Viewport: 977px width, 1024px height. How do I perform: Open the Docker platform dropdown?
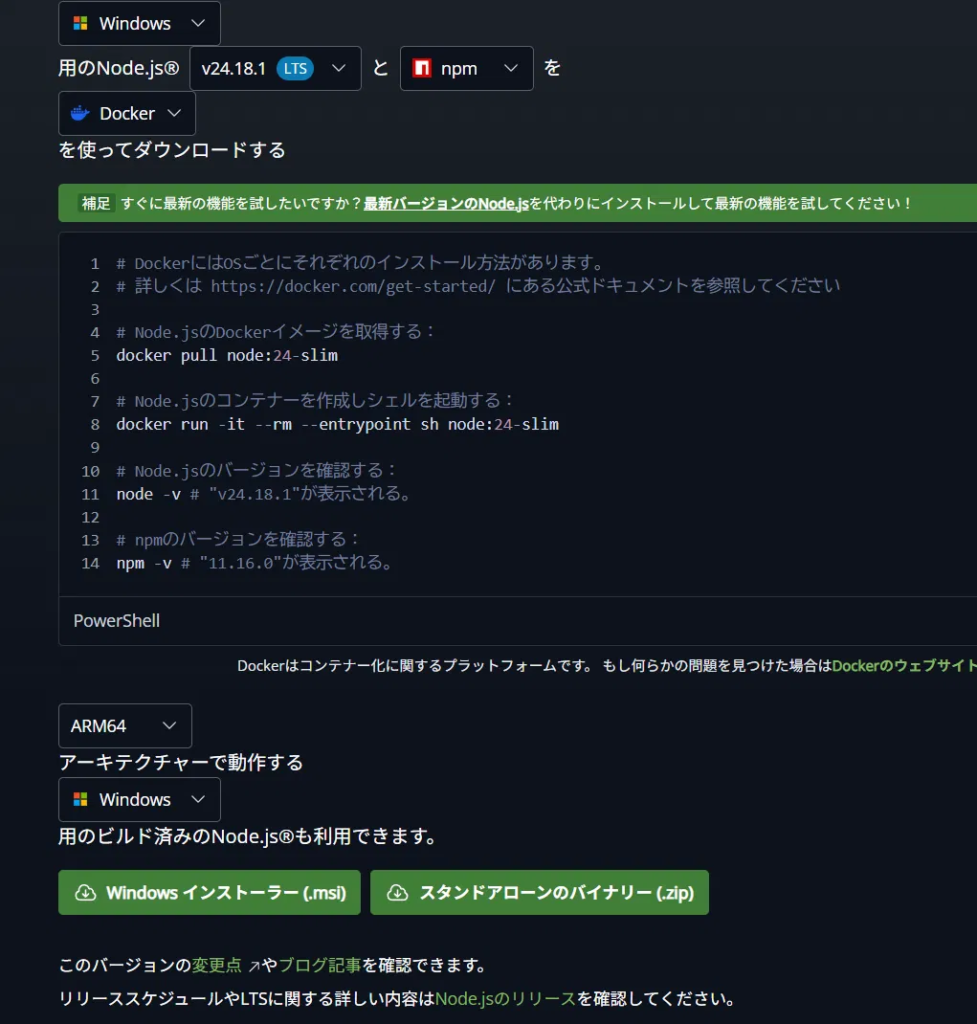[127, 114]
